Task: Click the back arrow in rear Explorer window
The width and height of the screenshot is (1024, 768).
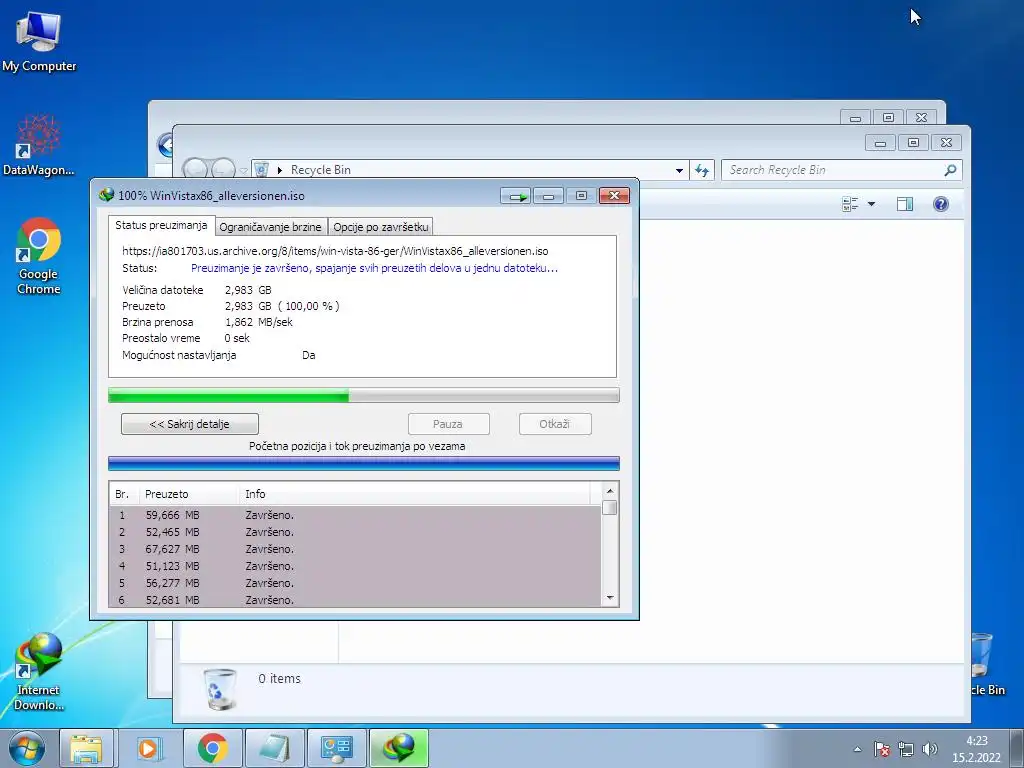Action: [x=166, y=144]
